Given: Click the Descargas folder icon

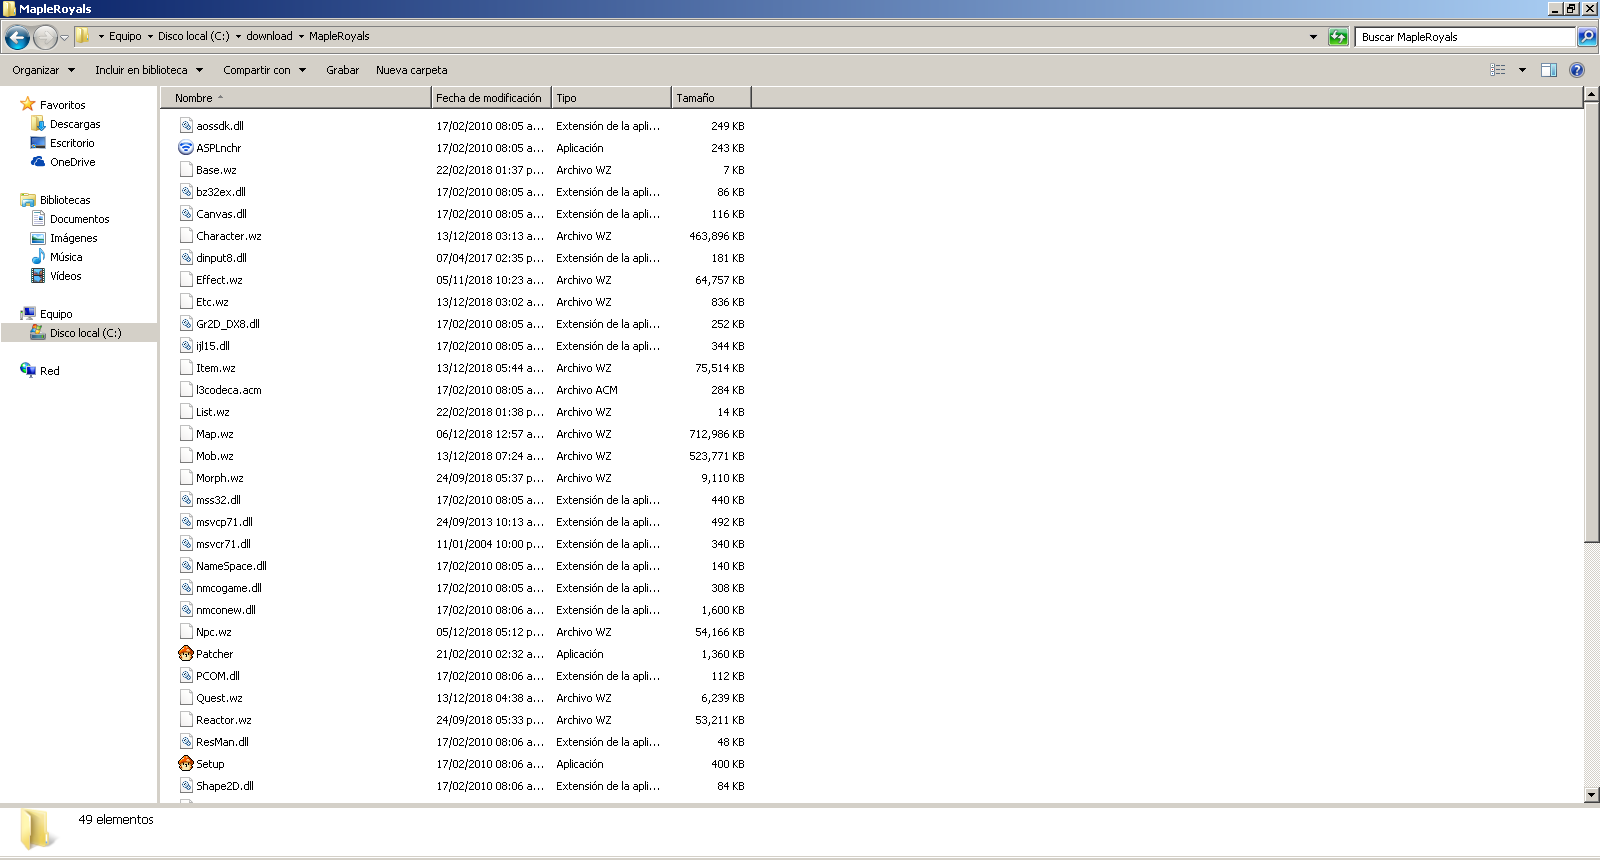Looking at the screenshot, I should tap(38, 124).
